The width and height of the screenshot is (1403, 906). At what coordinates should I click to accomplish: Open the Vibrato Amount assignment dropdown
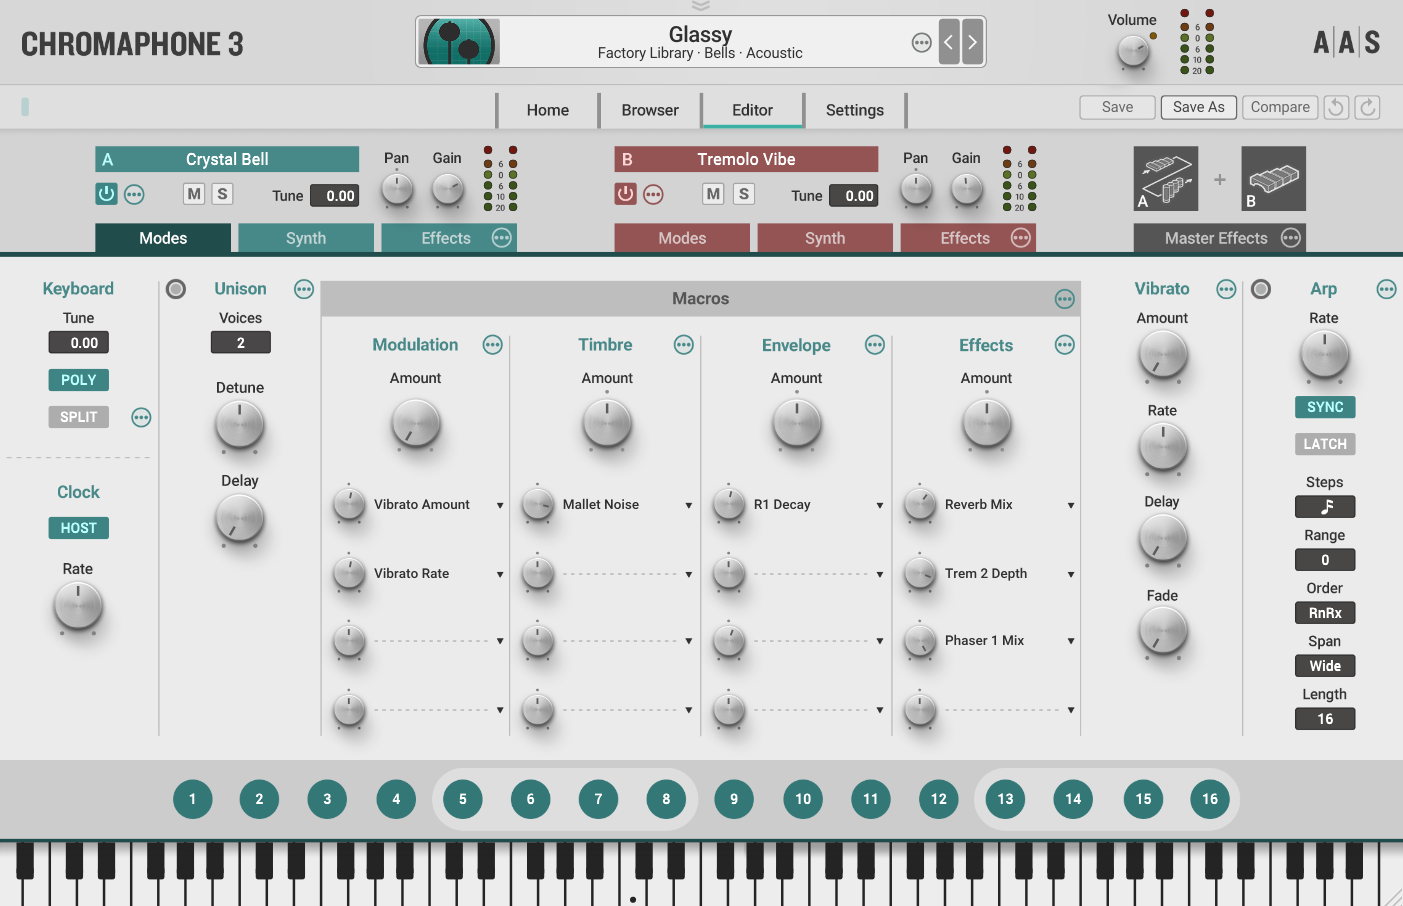coord(499,505)
